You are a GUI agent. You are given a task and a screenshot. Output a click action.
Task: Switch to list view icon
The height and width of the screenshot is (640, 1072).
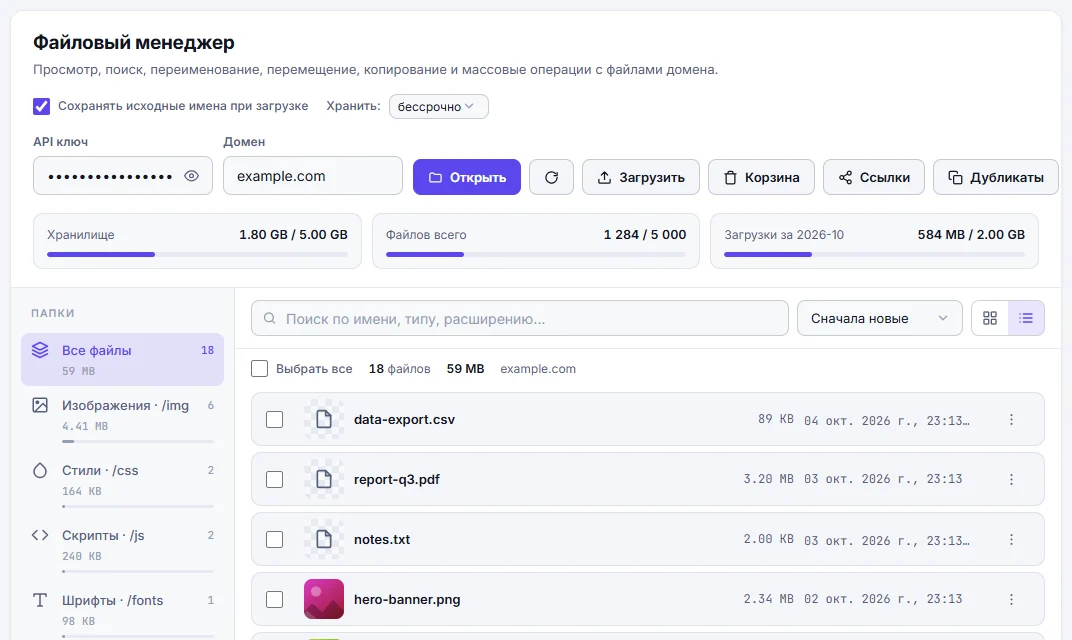pos(1026,318)
